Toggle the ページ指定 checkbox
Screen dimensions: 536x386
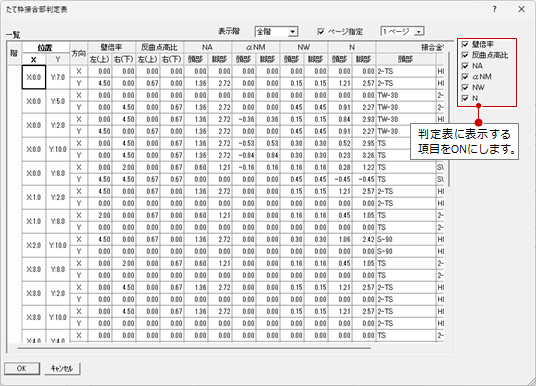[x=321, y=31]
